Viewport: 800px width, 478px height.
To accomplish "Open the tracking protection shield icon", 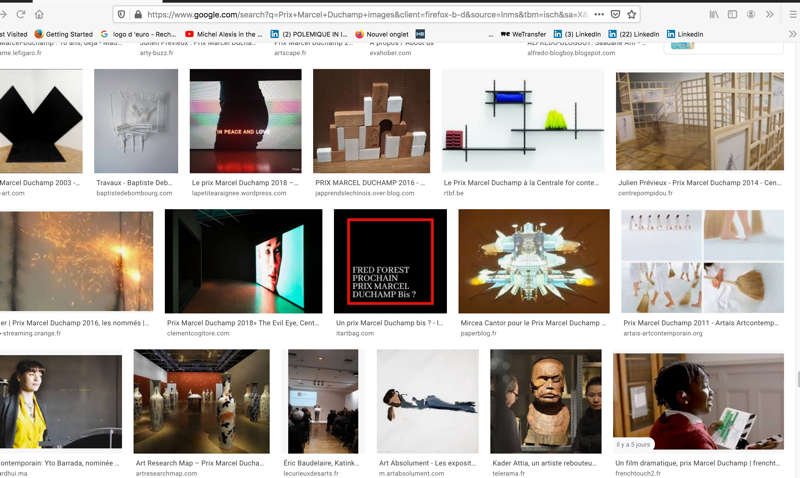I will [121, 14].
